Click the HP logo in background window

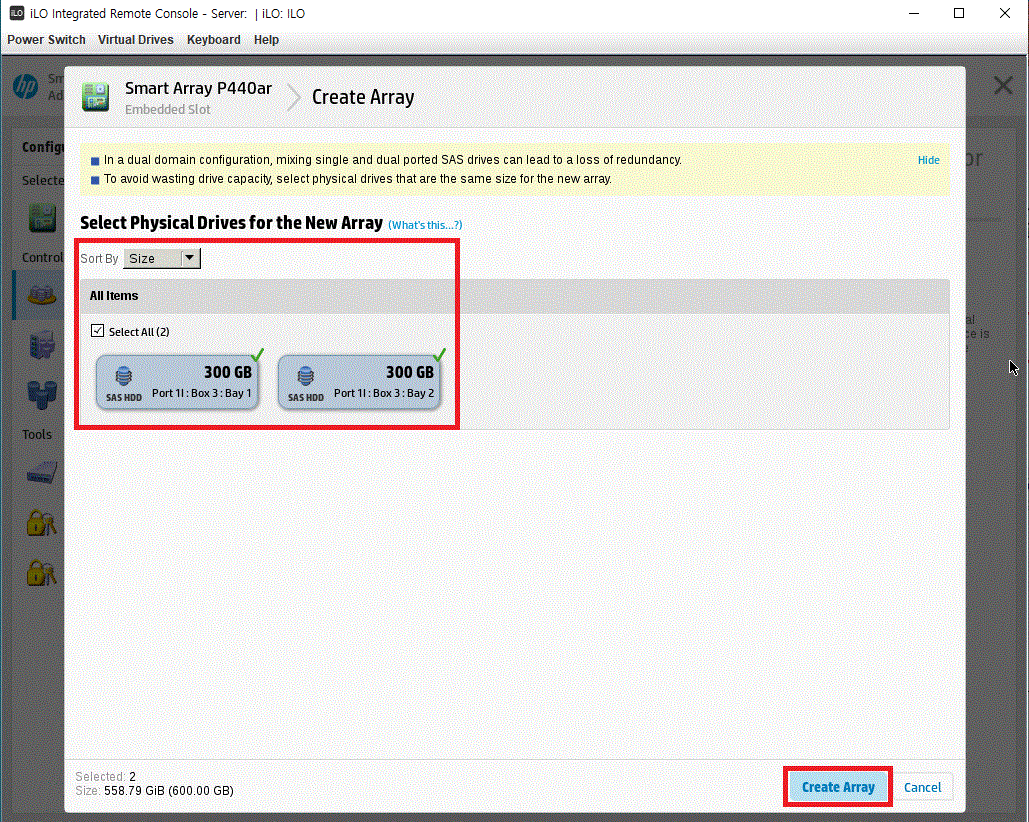pos(26,87)
